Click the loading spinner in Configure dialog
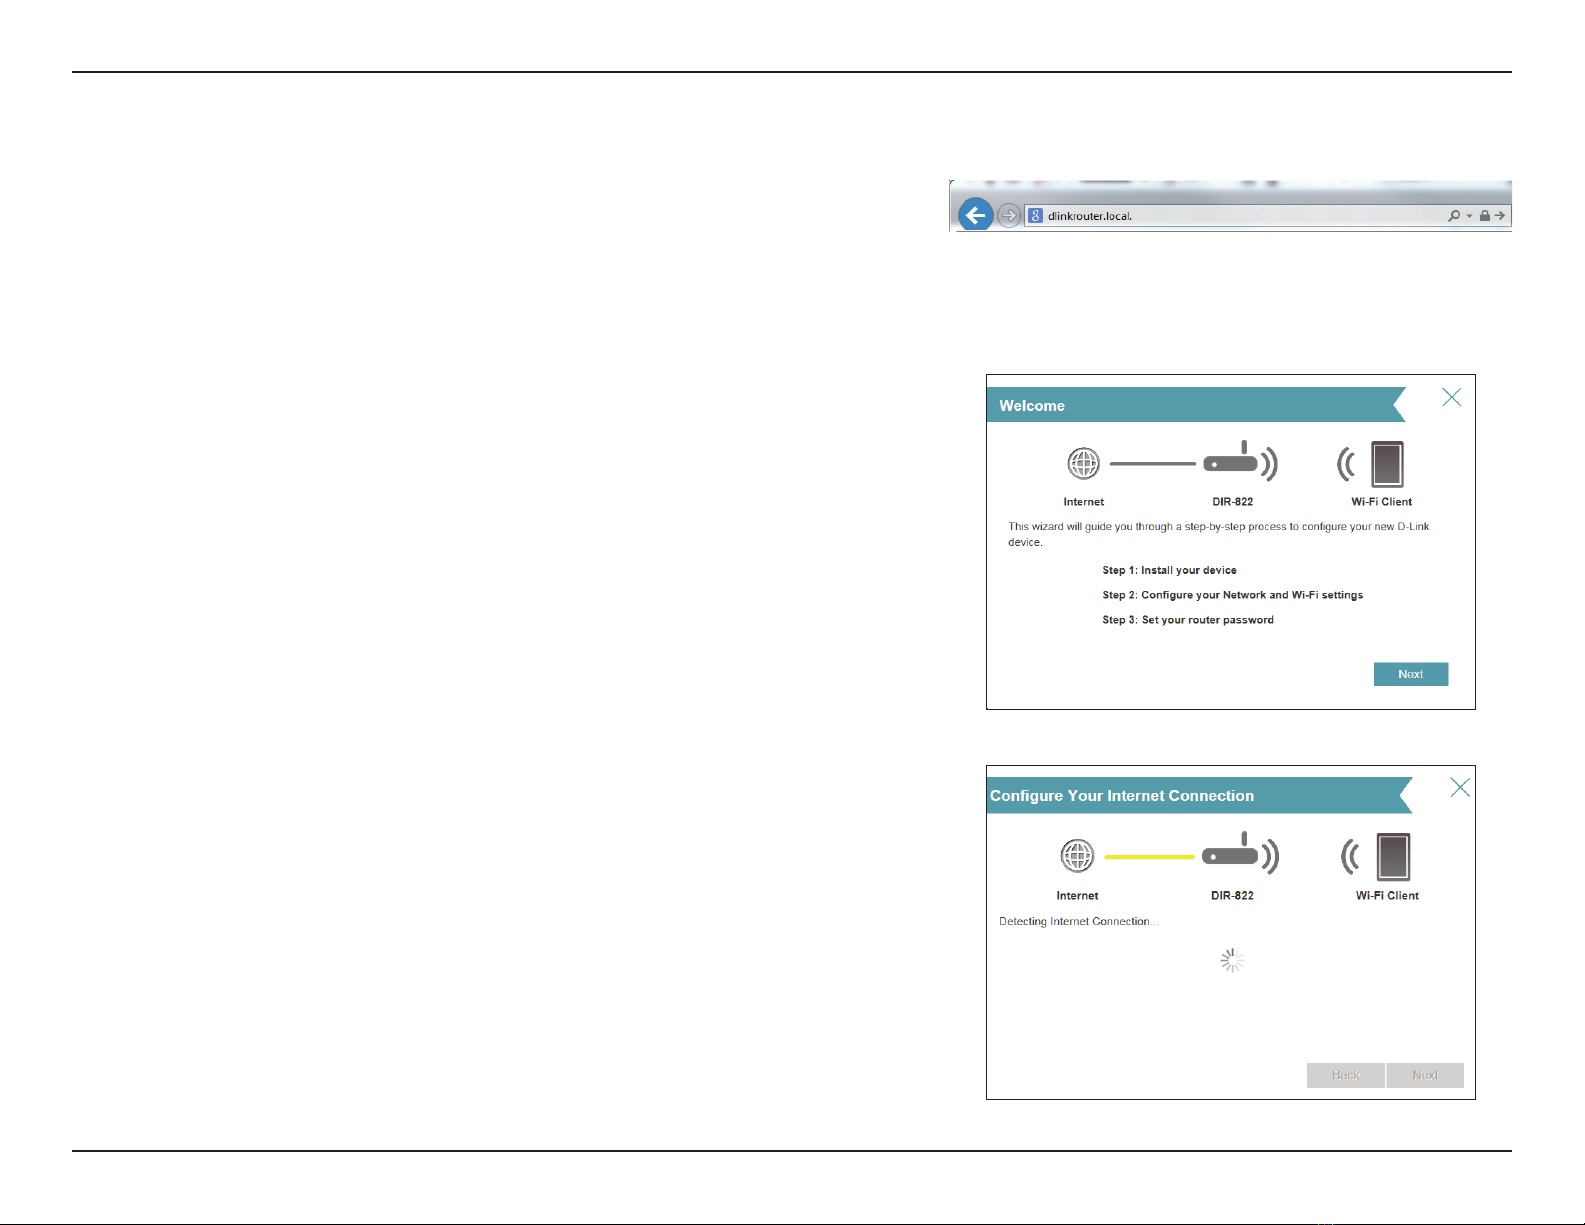 (1232, 961)
